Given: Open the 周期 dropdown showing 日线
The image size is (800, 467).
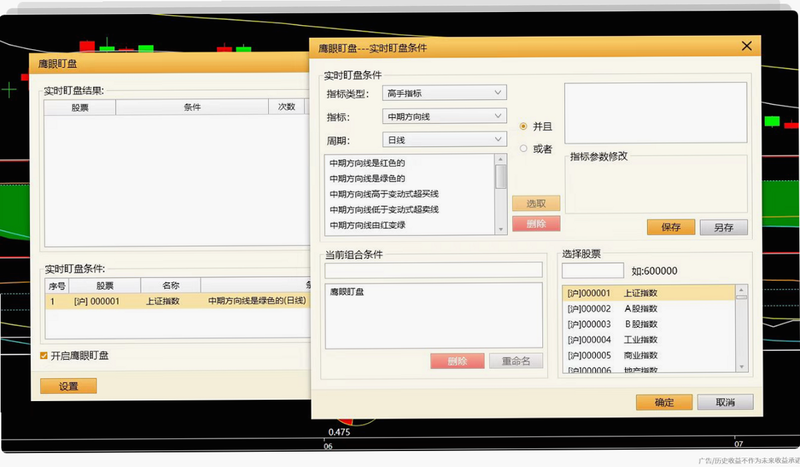Looking at the screenshot, I should [x=444, y=139].
